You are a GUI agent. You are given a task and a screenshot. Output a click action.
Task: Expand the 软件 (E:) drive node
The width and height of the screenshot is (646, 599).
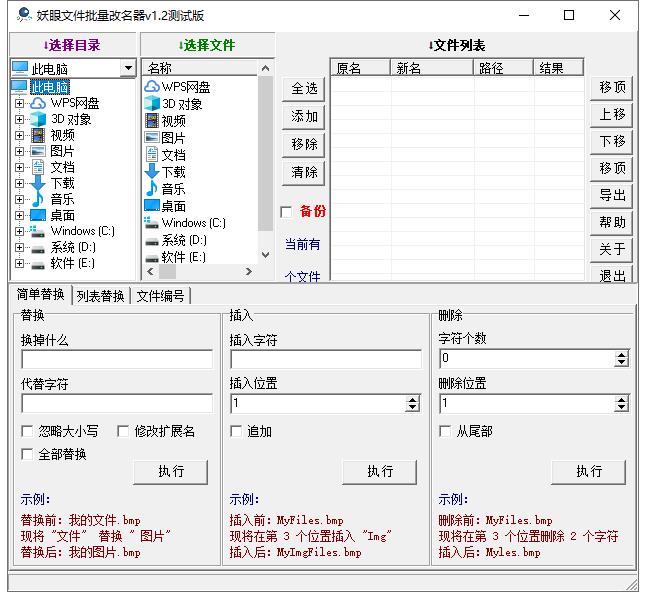click(x=19, y=263)
